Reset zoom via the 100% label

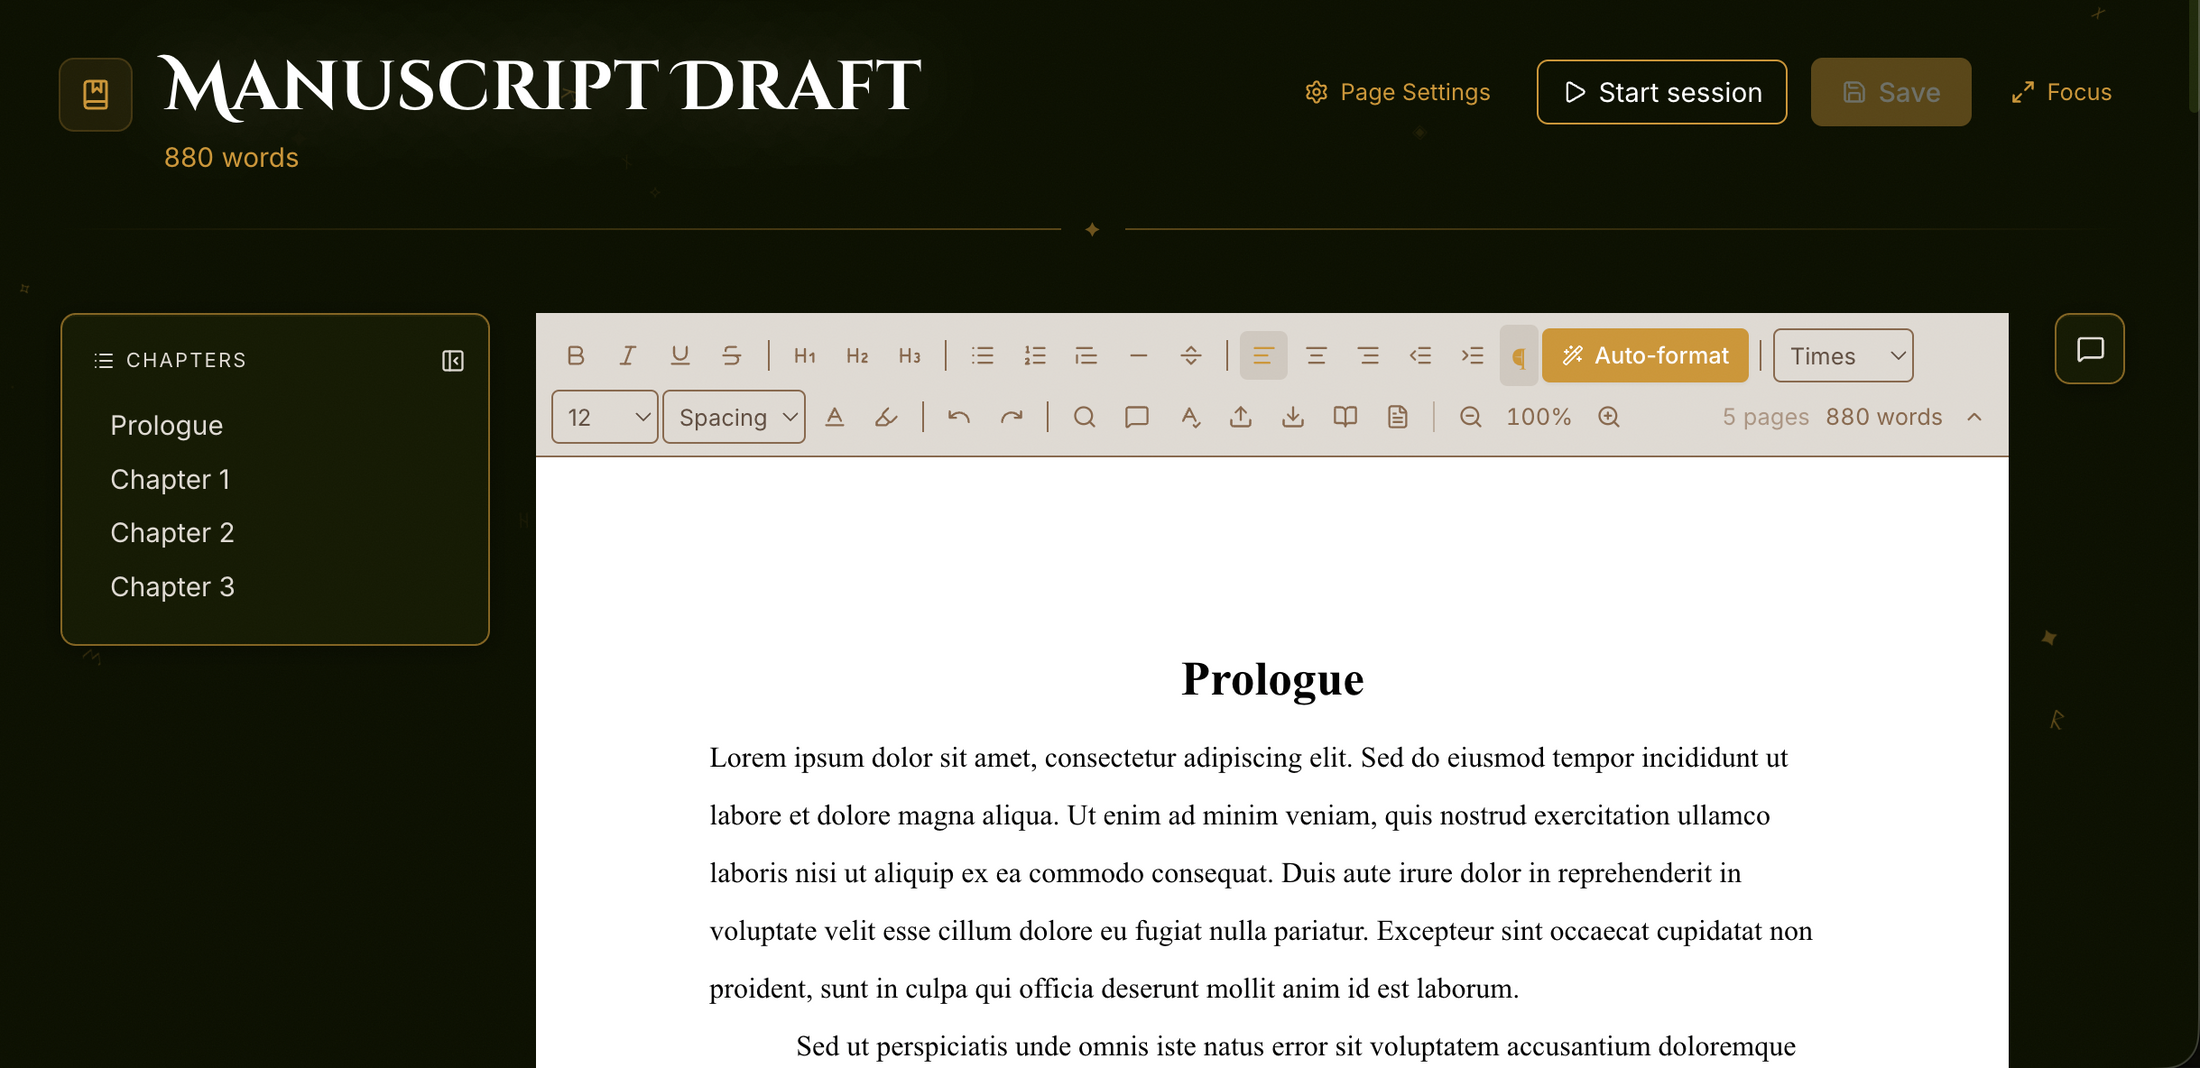[1539, 417]
